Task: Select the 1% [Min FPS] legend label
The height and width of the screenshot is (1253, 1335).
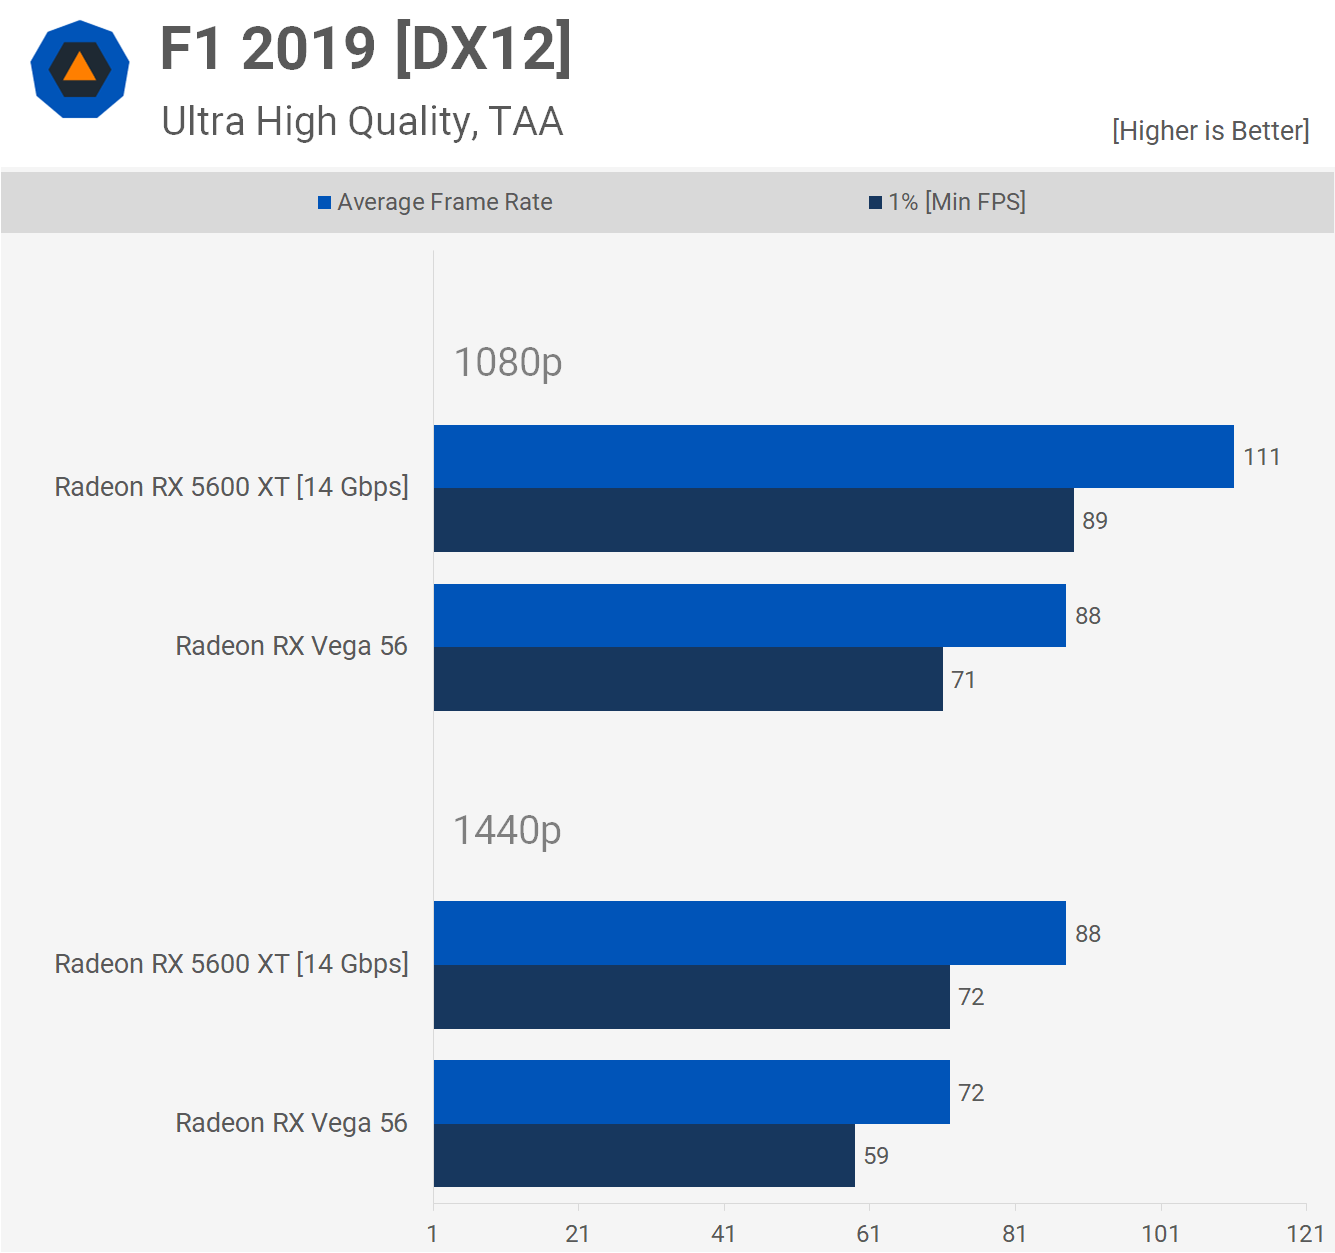Action: 956,202
